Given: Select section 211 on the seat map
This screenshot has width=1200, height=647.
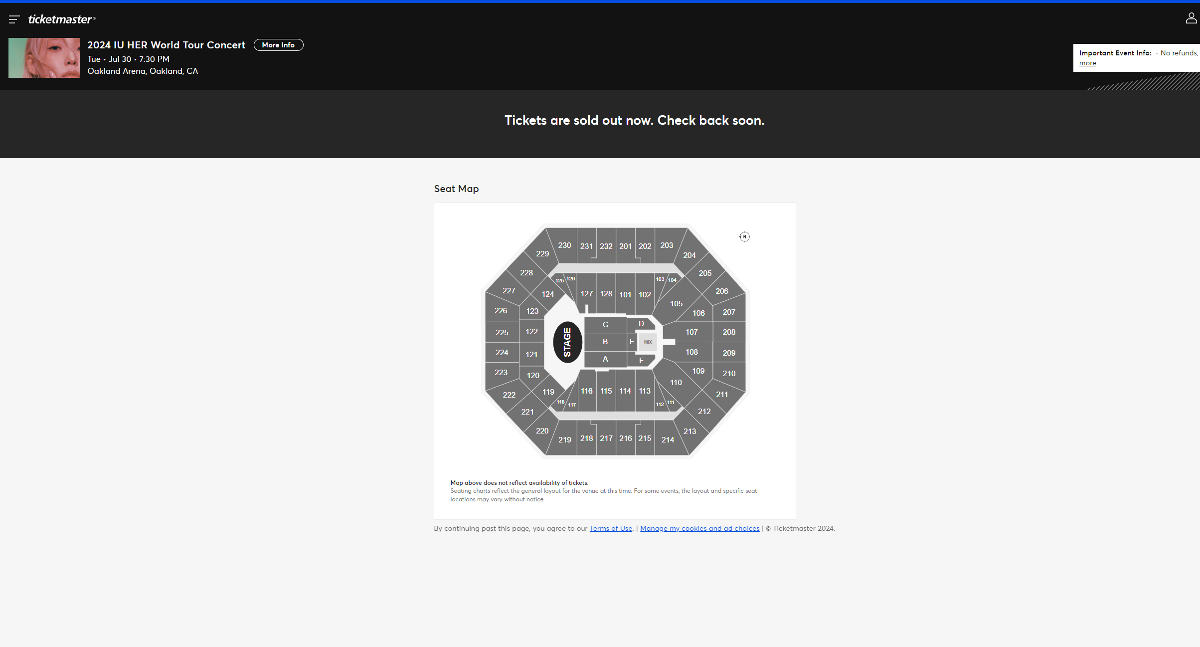Looking at the screenshot, I should [x=722, y=394].
